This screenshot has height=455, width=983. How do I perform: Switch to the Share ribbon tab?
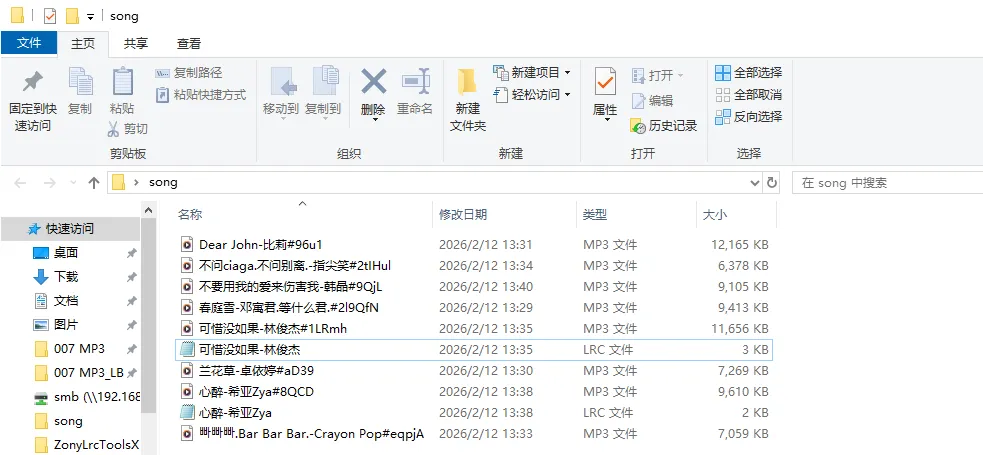(136, 44)
